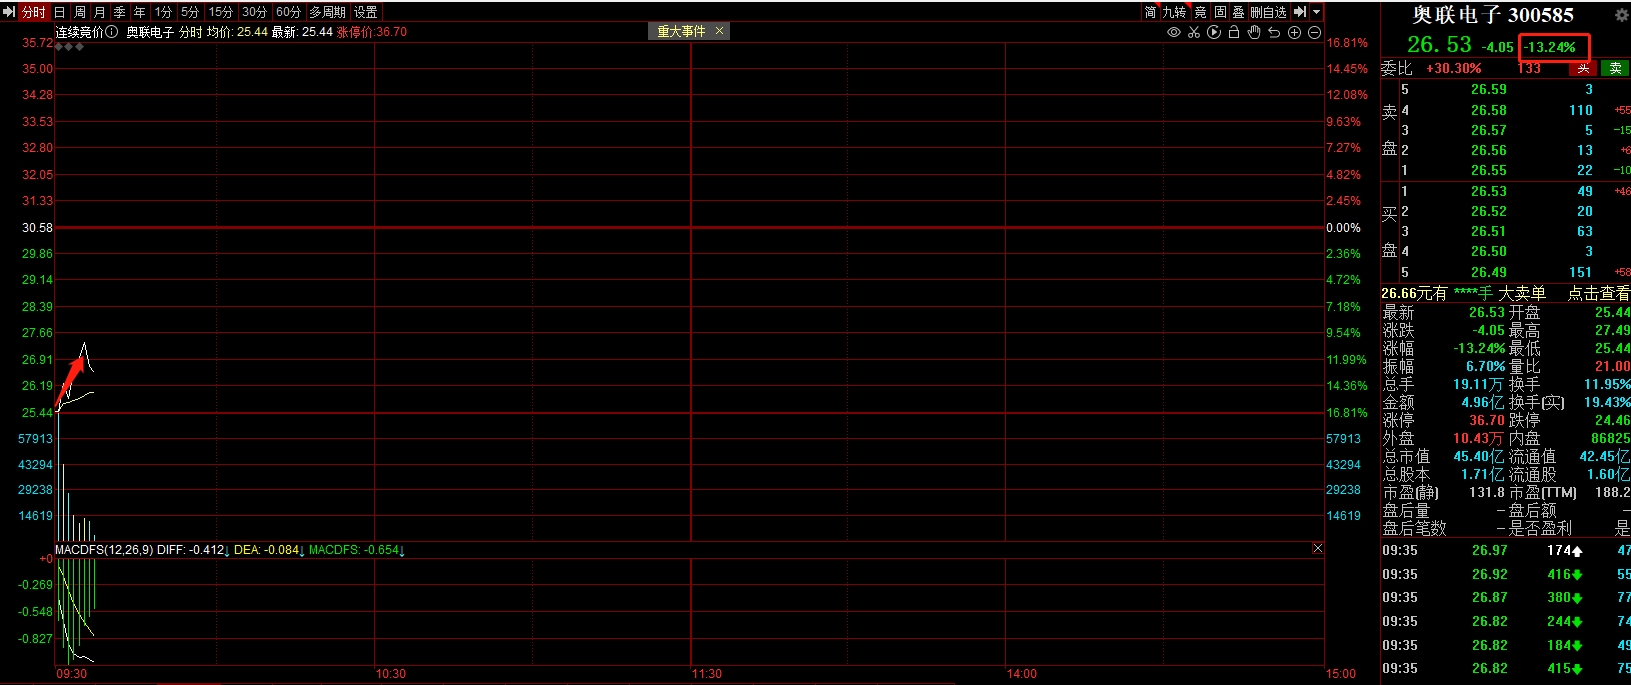
Task: Click the trade row with price 26.92
Action: 1506,575
